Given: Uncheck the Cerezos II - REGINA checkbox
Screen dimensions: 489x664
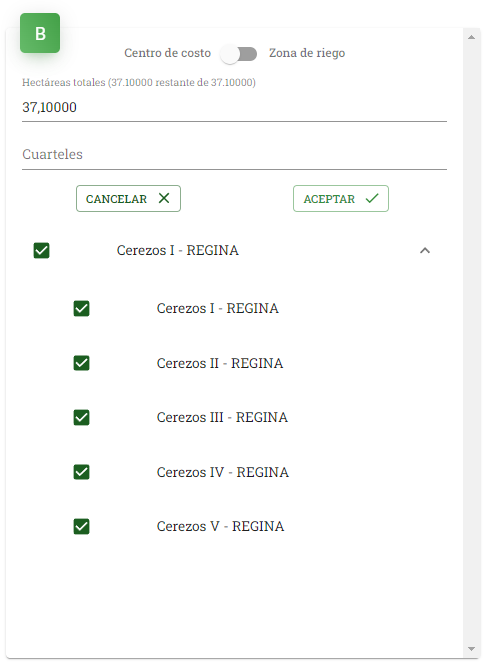Looking at the screenshot, I should pyautogui.click(x=81, y=363).
